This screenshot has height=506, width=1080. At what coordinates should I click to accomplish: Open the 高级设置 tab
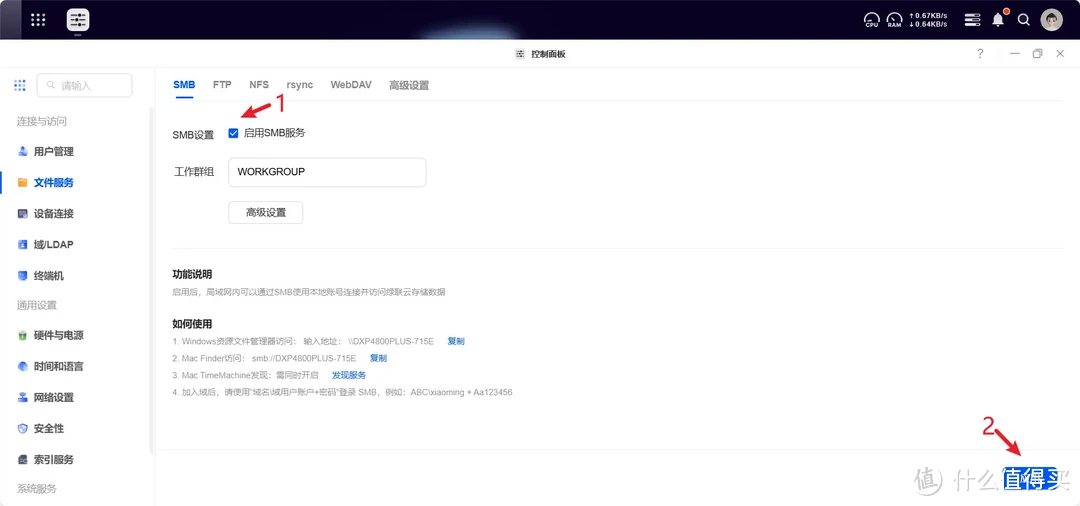[409, 85]
